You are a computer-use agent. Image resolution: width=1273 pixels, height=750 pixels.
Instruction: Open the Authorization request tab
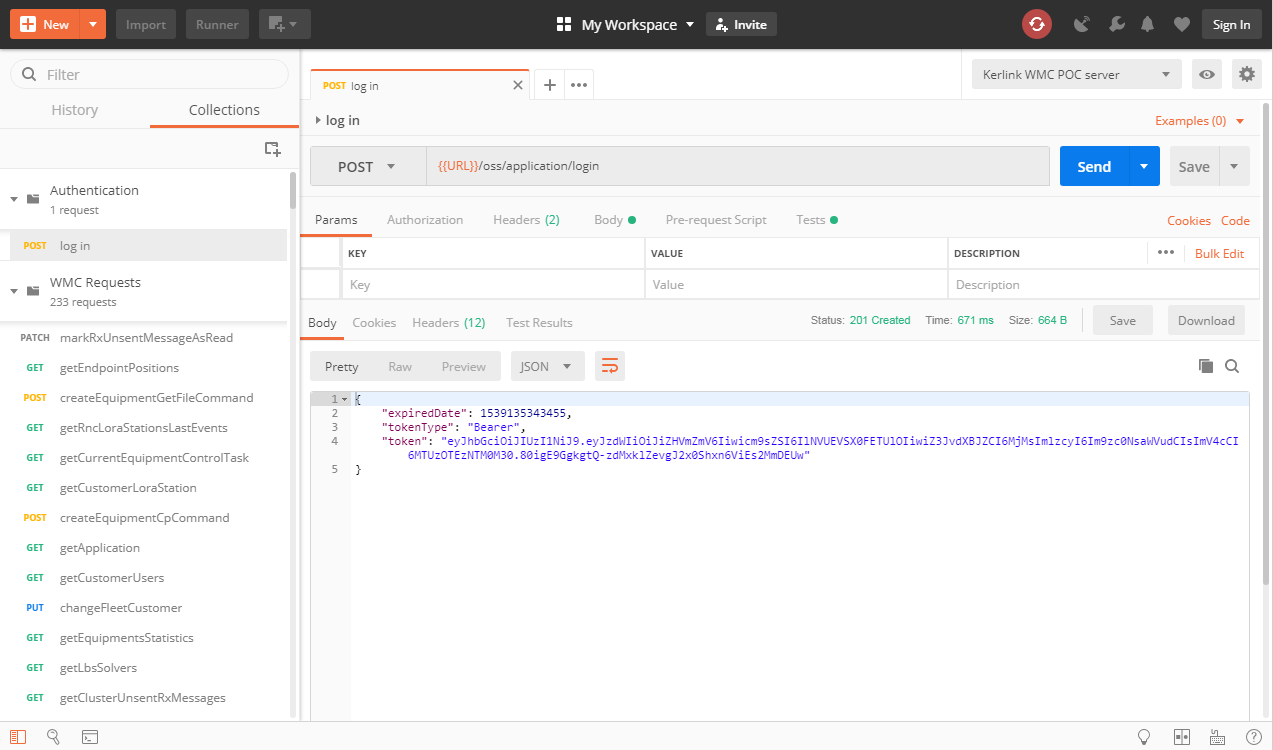pos(425,220)
